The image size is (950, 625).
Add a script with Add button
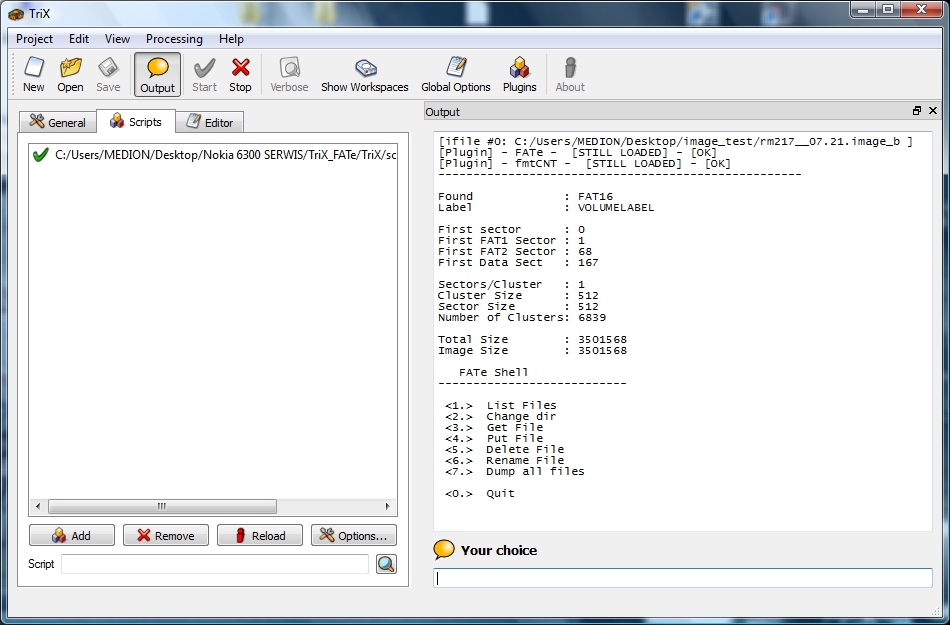(x=71, y=535)
